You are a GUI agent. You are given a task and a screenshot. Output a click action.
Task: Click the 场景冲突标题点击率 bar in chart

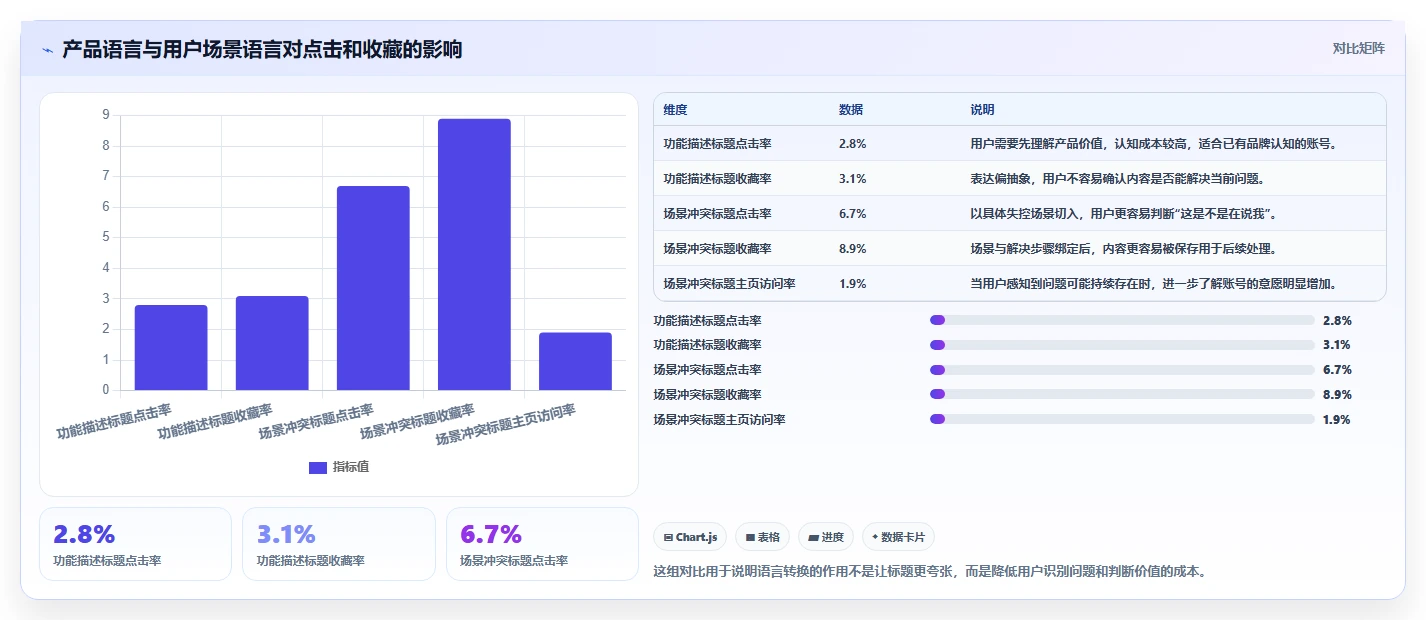point(373,288)
